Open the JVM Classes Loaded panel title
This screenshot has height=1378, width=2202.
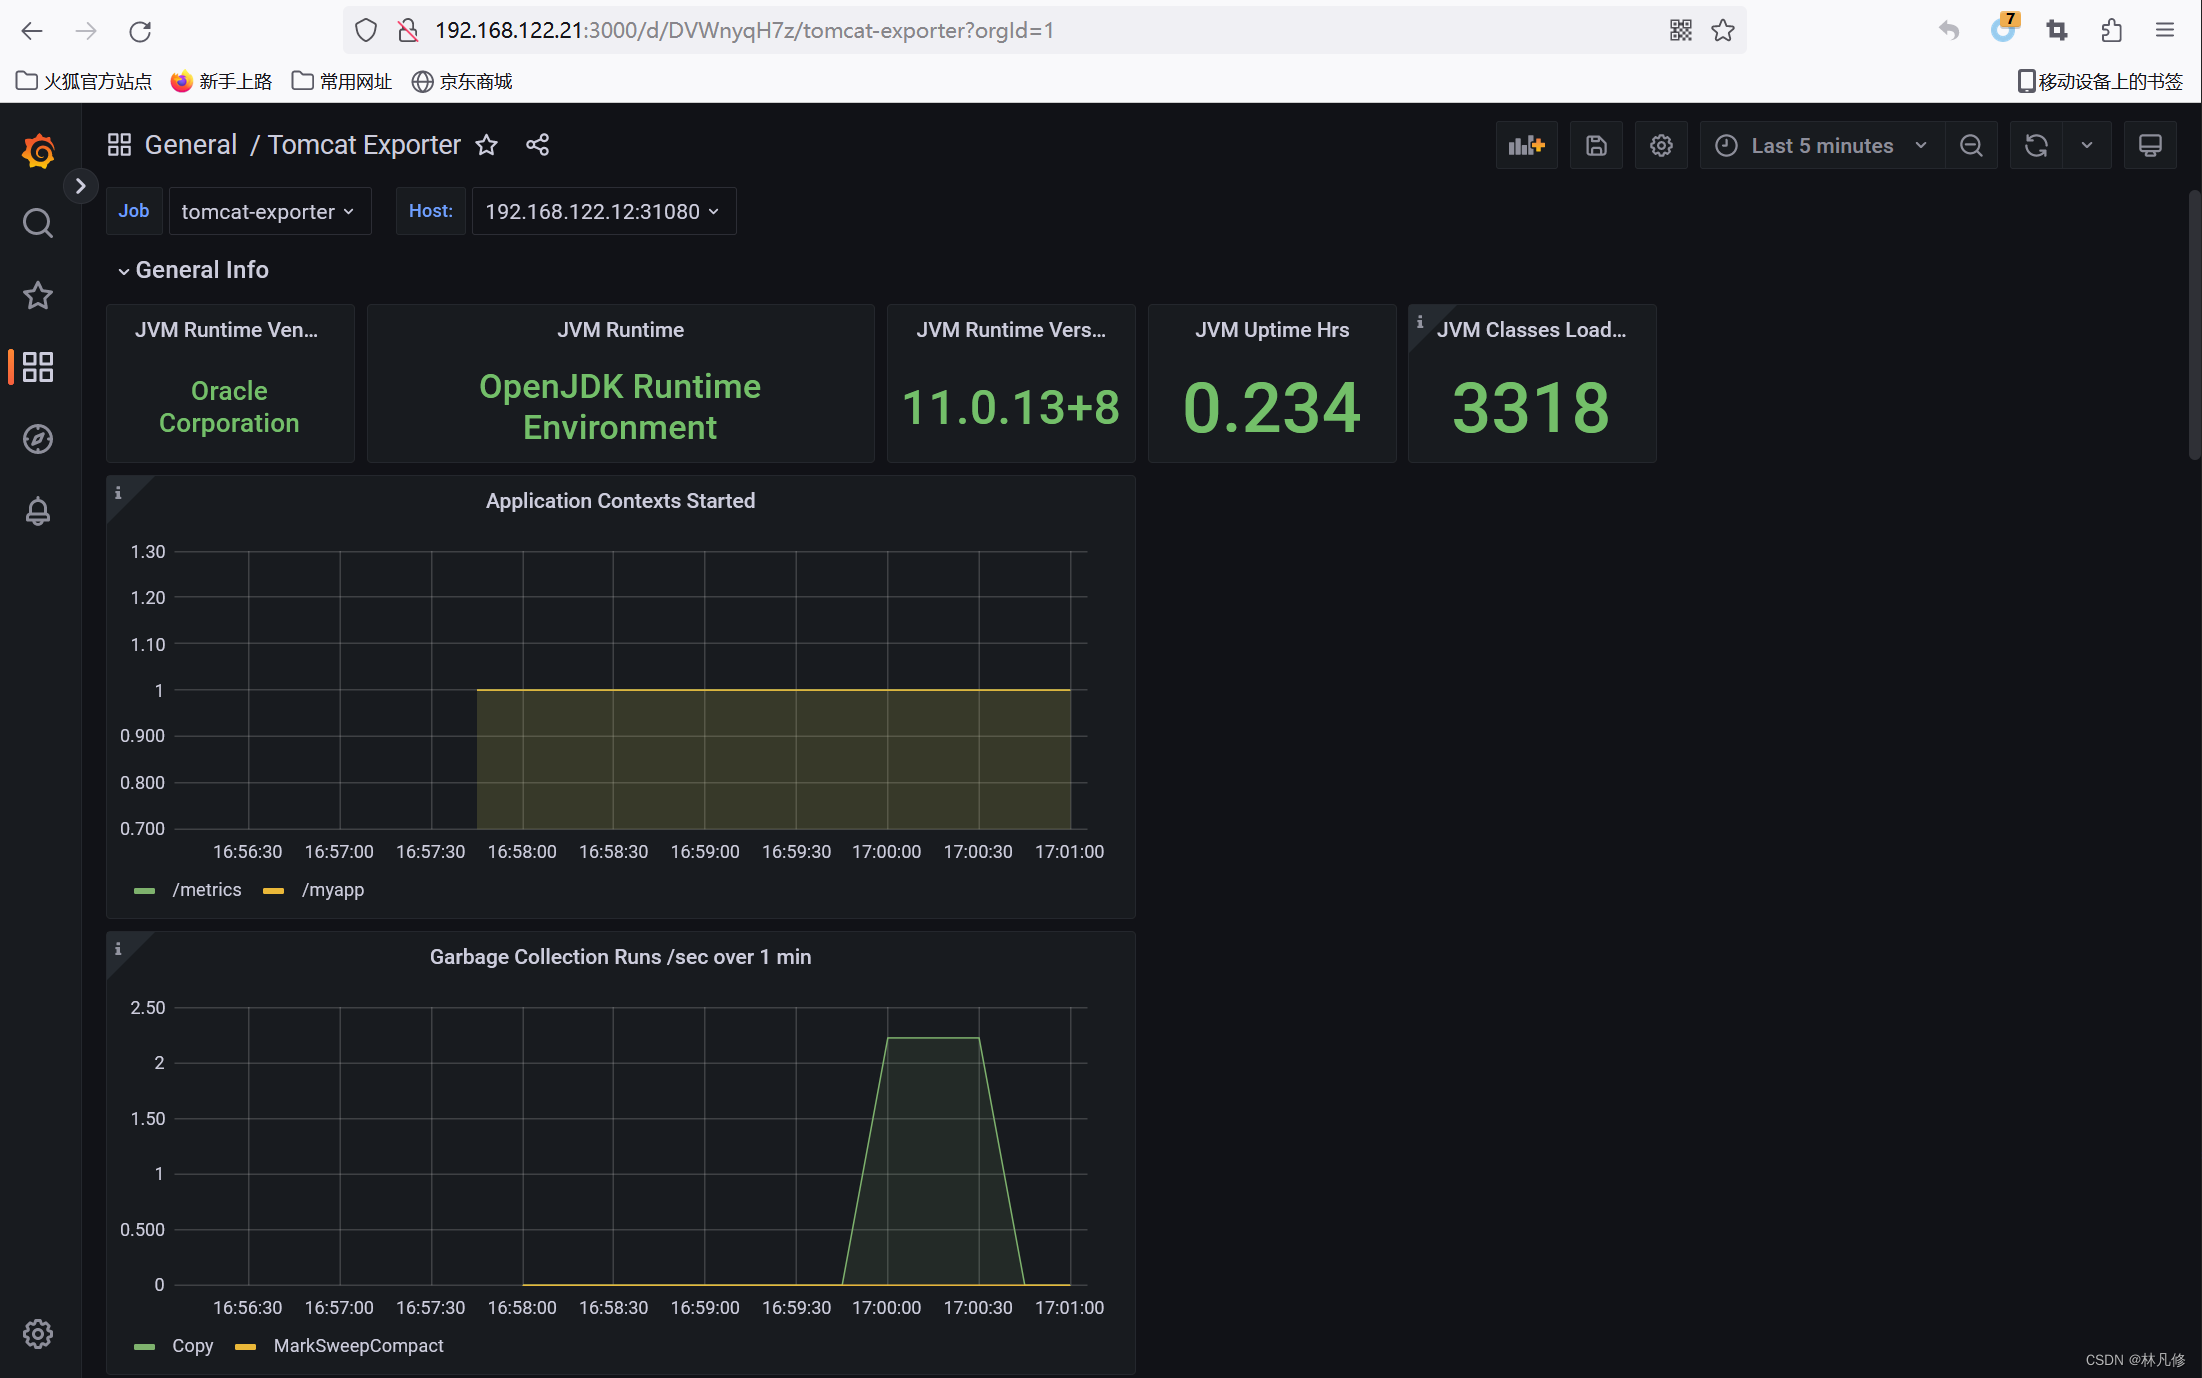(1531, 330)
